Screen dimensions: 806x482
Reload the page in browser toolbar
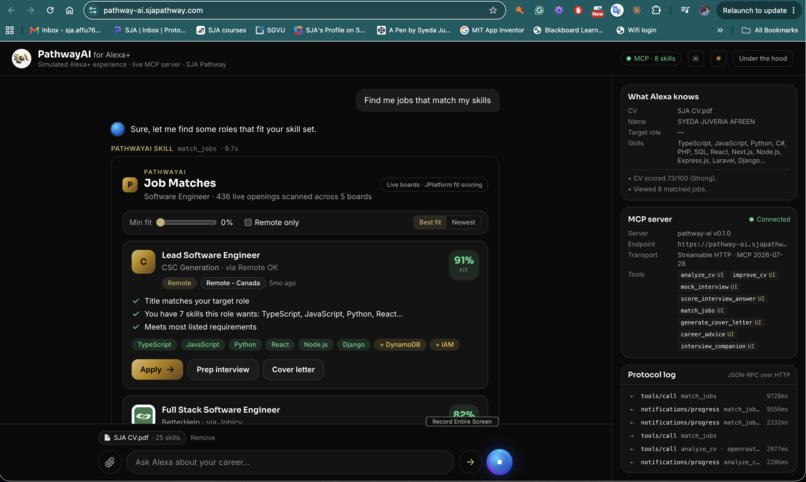[x=50, y=10]
